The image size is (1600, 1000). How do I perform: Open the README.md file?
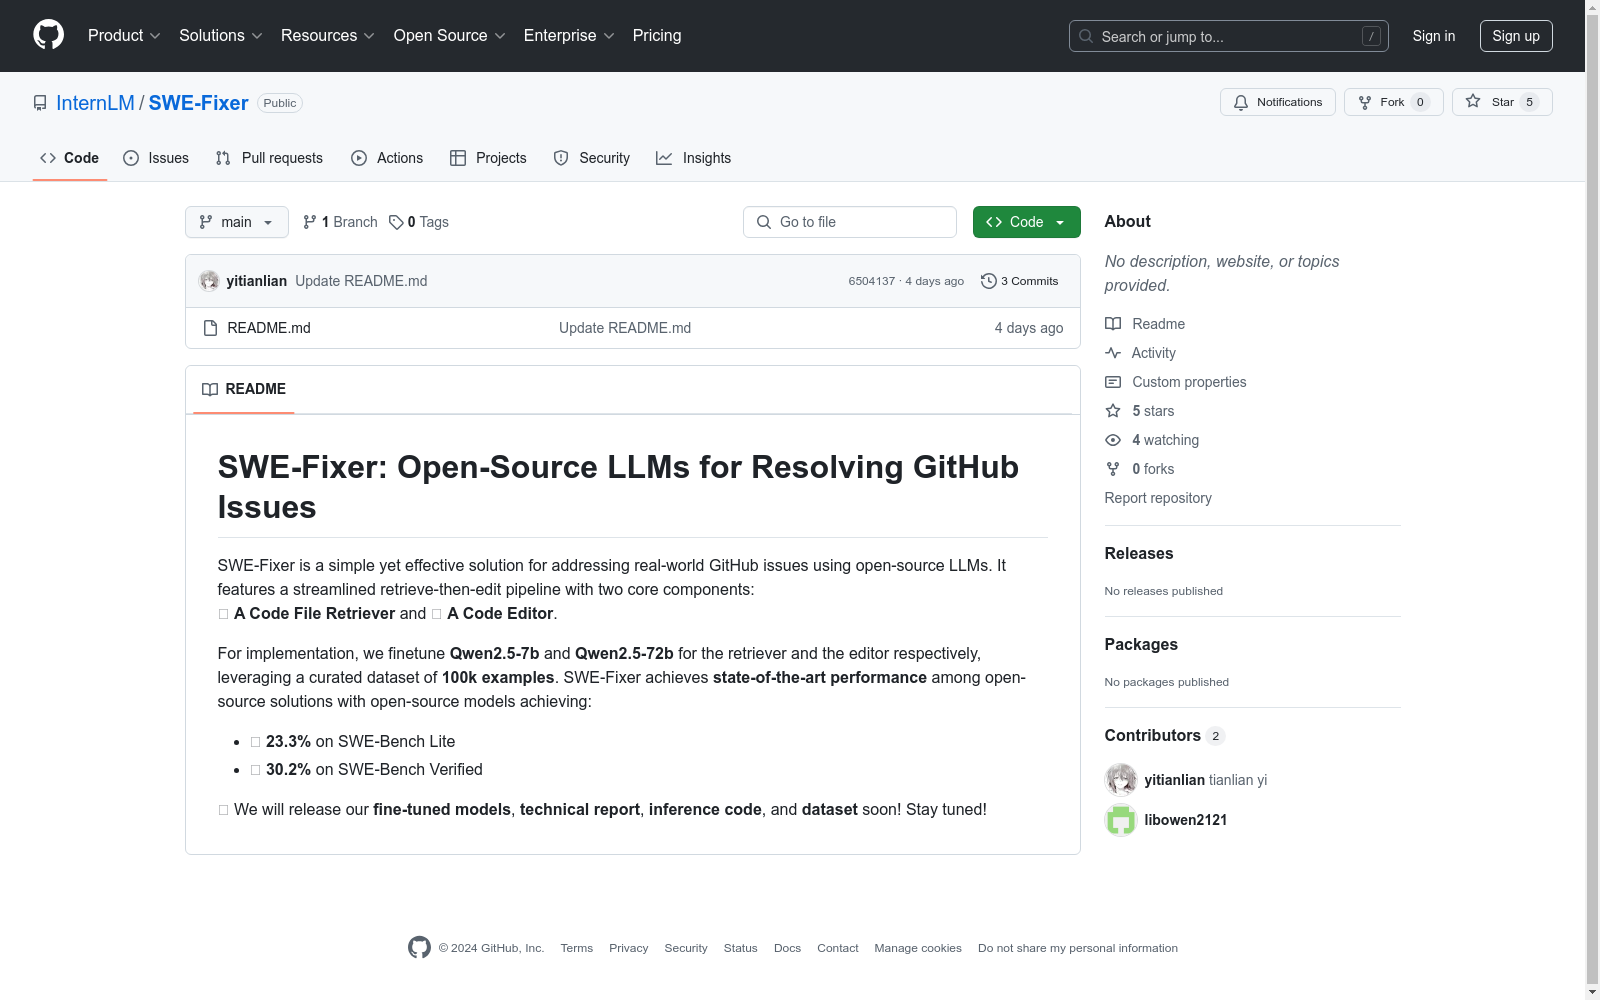point(269,328)
